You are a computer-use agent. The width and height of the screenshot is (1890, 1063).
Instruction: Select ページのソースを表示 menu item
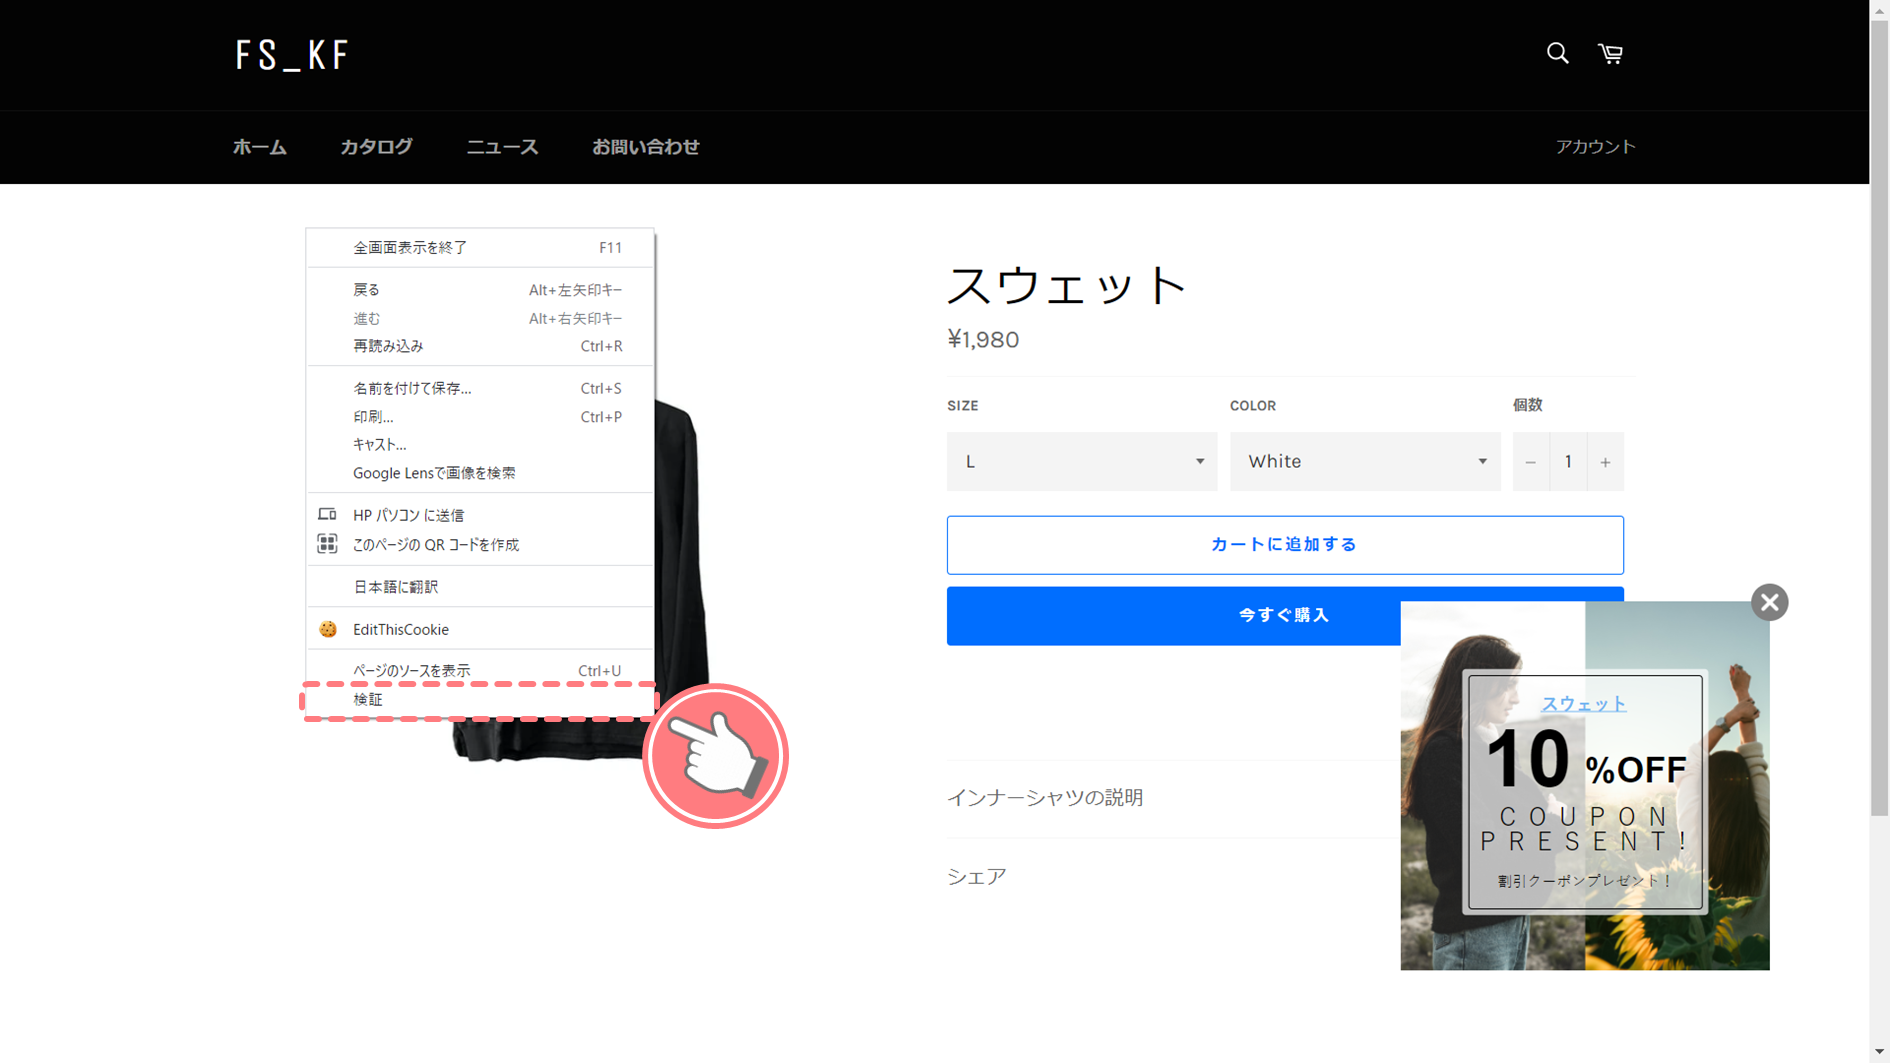[480, 670]
